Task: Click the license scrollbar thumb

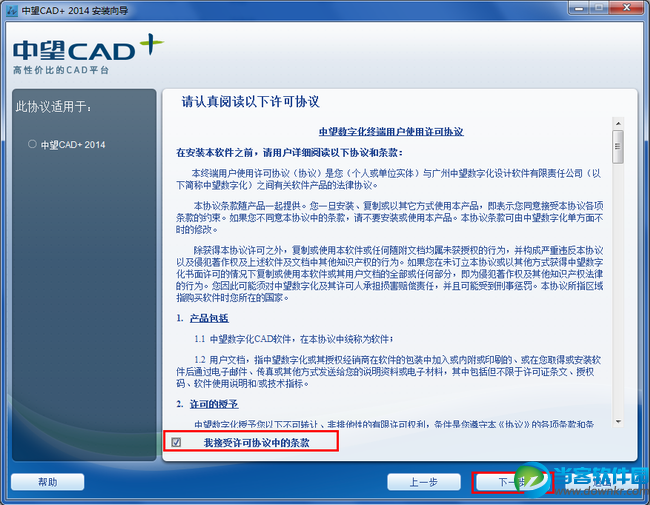Action: click(x=618, y=147)
